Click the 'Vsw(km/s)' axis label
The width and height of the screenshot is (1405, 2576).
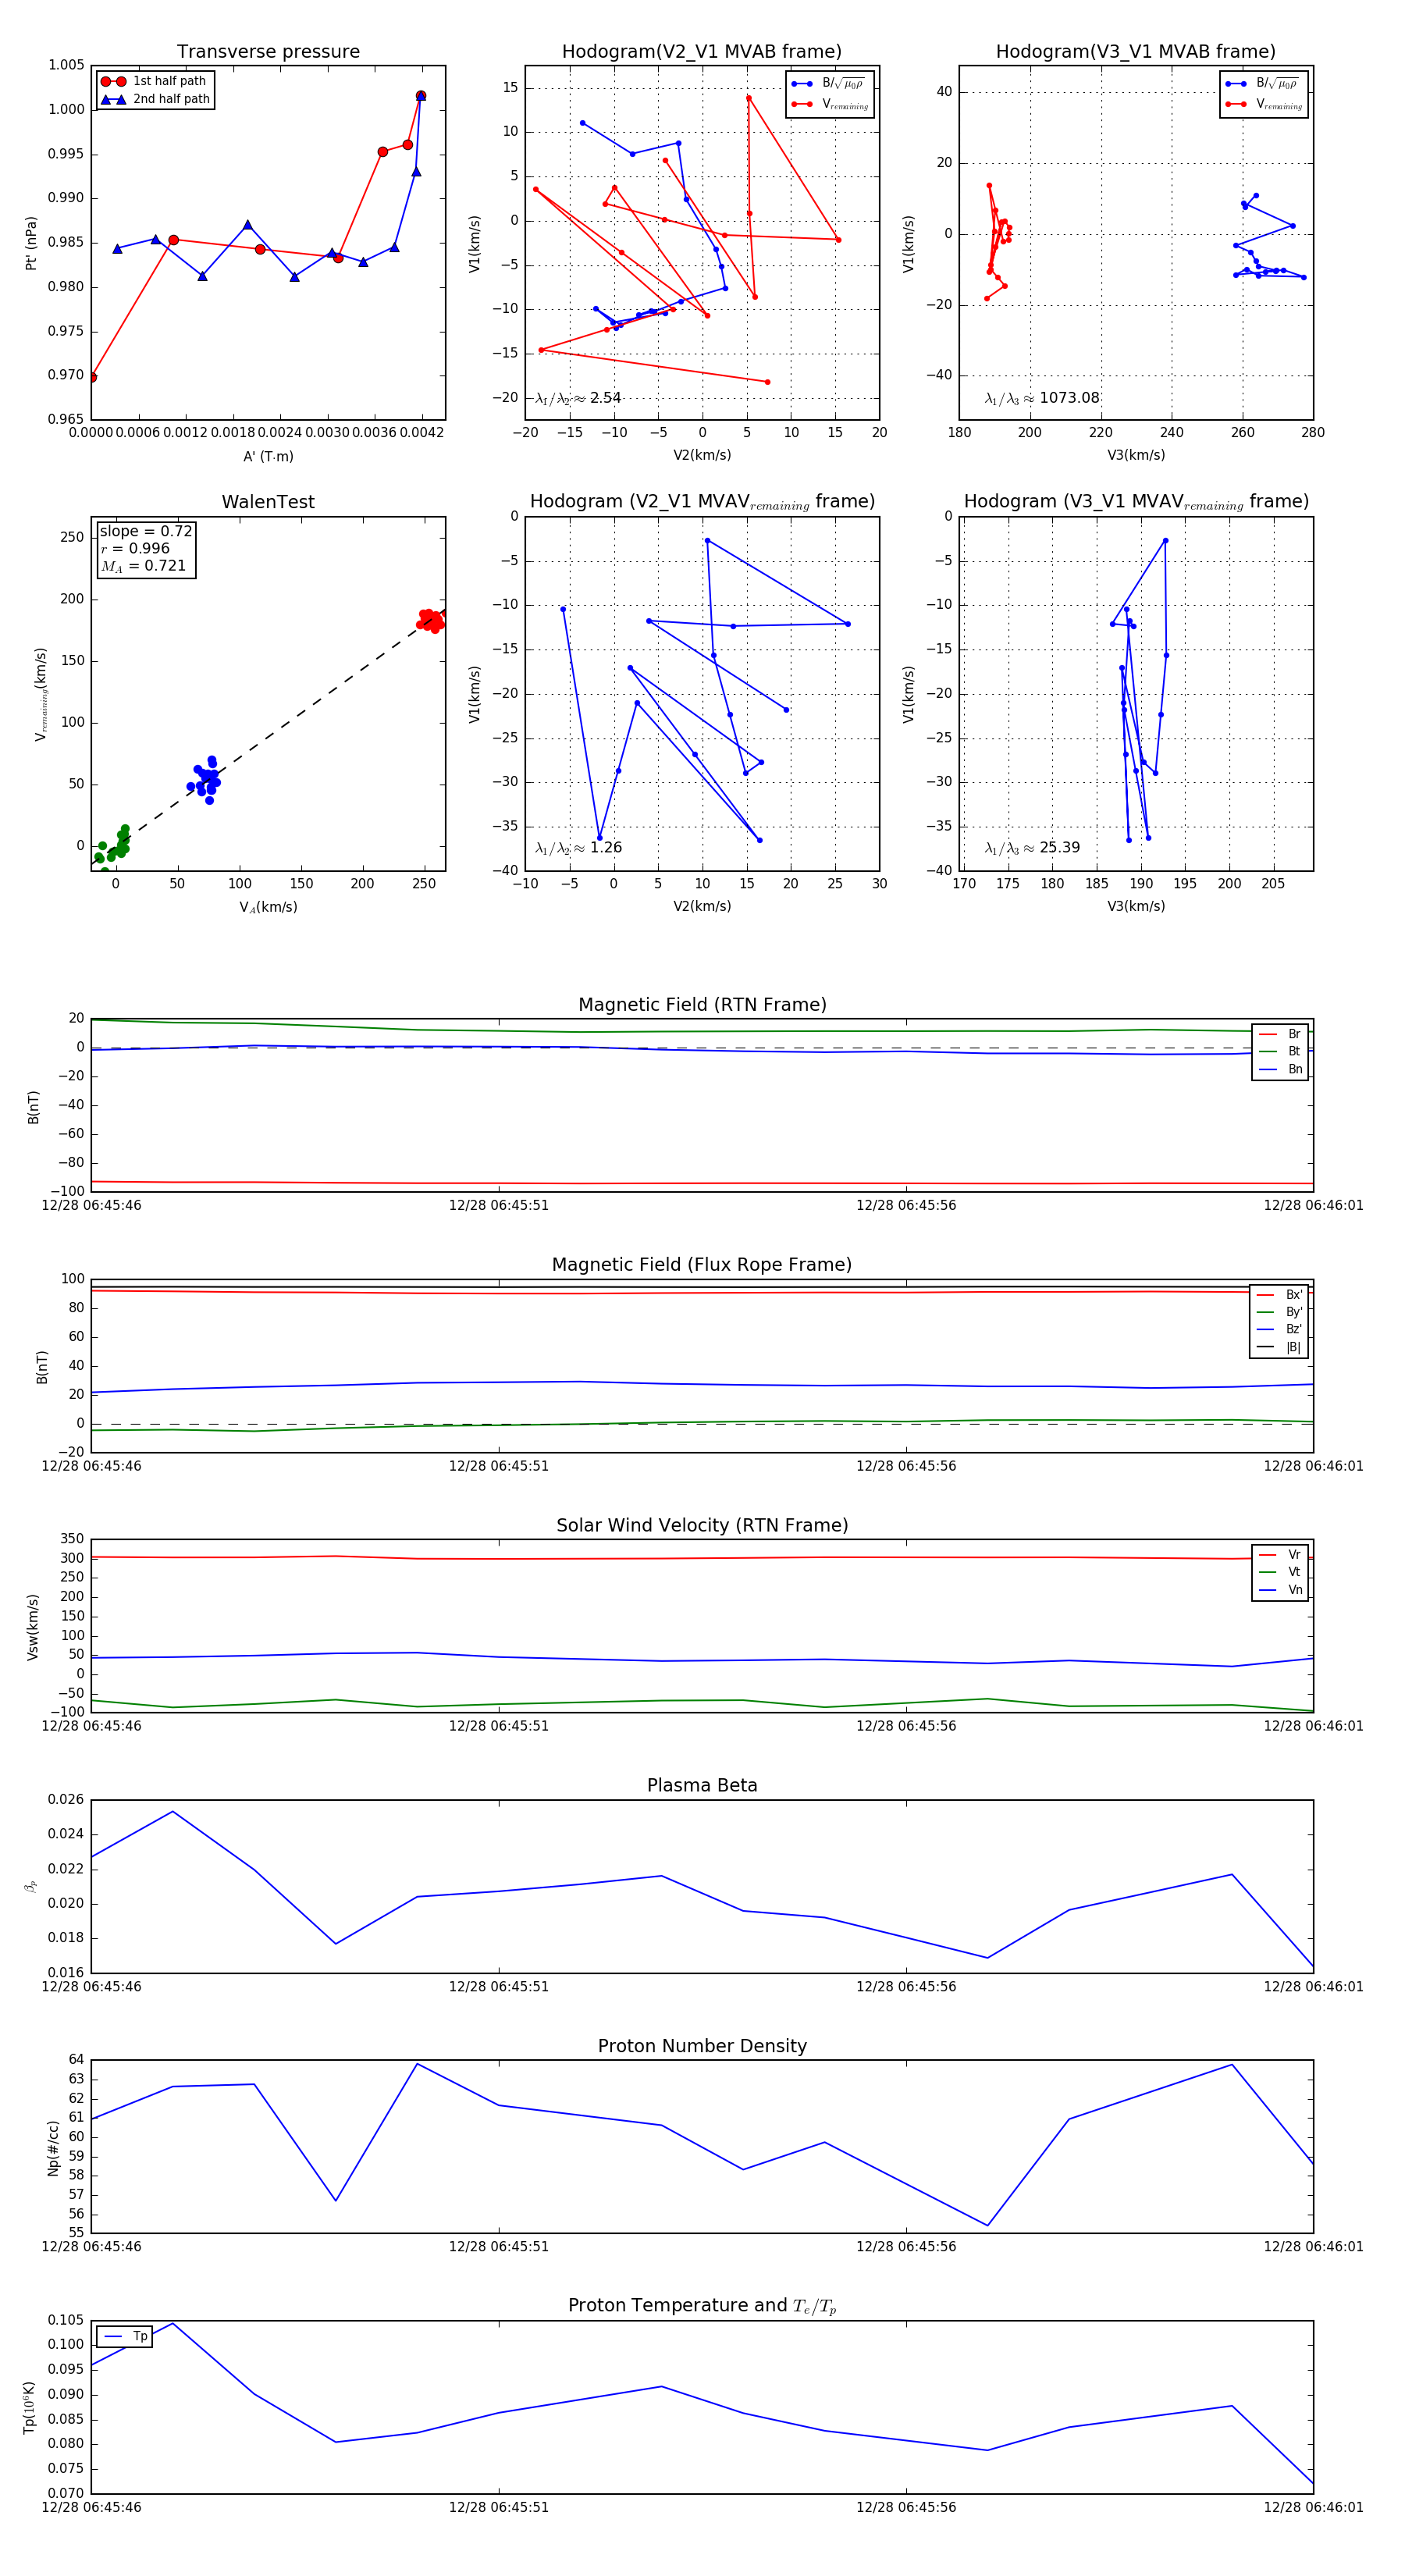click(32, 1628)
